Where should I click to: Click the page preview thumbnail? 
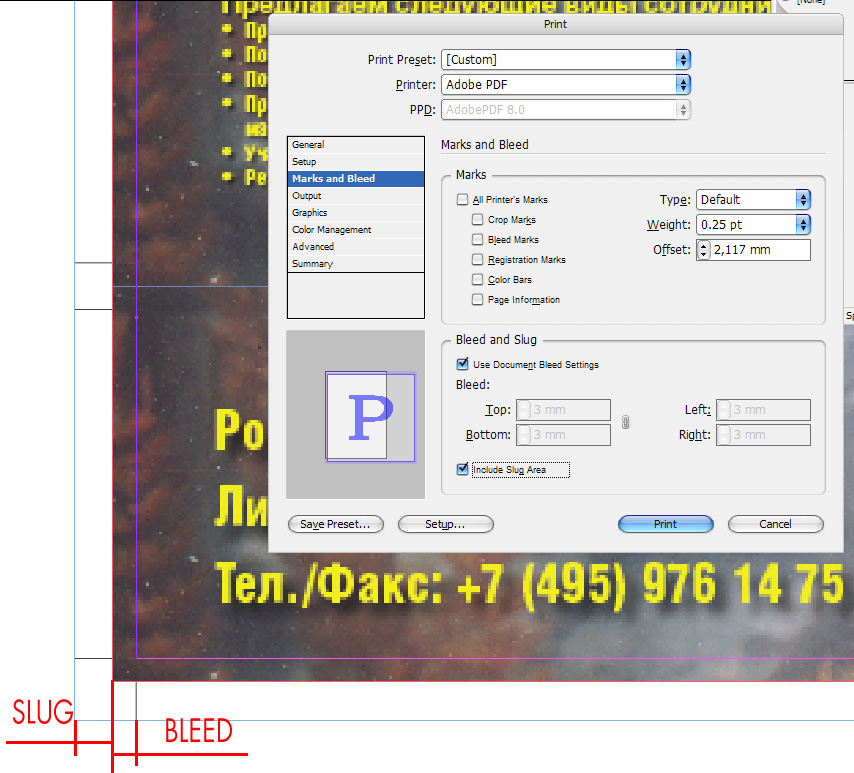356,415
